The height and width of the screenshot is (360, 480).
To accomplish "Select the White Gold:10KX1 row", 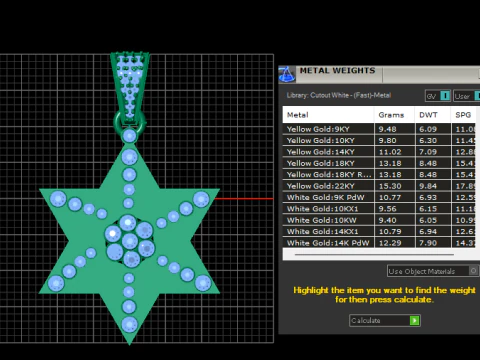I will (x=379, y=209).
